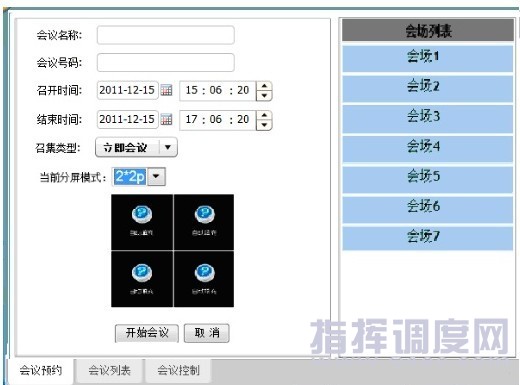
Task: Select the bottom-right split screen participant icon
Action: pos(205,273)
